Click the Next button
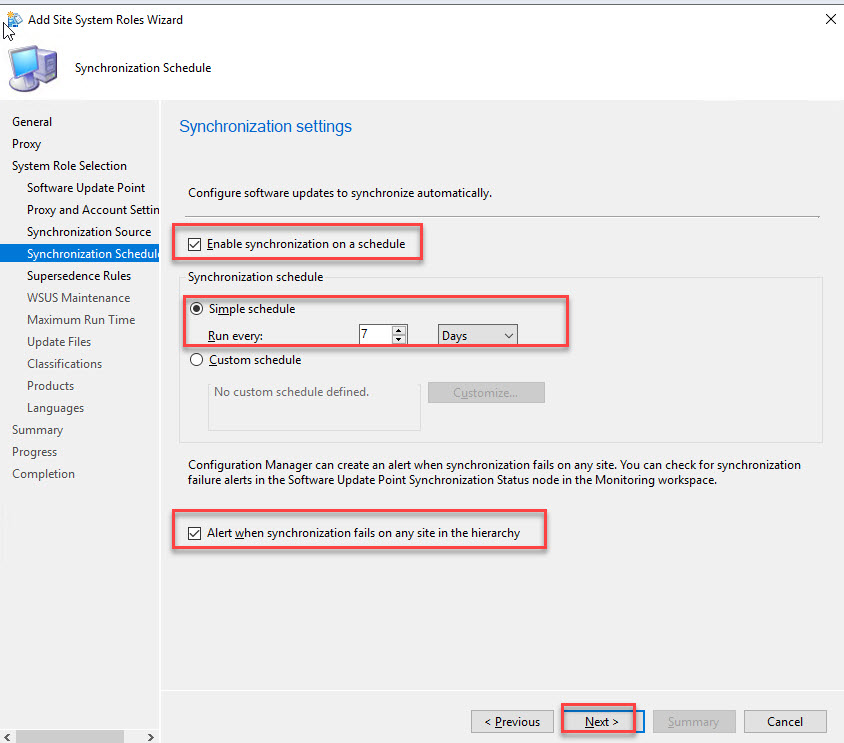This screenshot has width=844, height=743. [x=602, y=722]
